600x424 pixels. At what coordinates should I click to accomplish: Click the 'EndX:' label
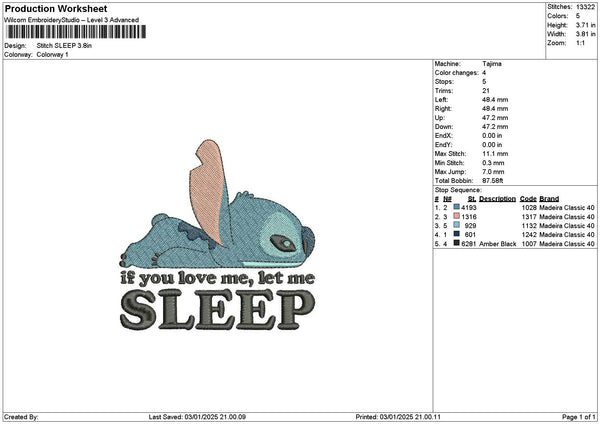[x=443, y=136]
